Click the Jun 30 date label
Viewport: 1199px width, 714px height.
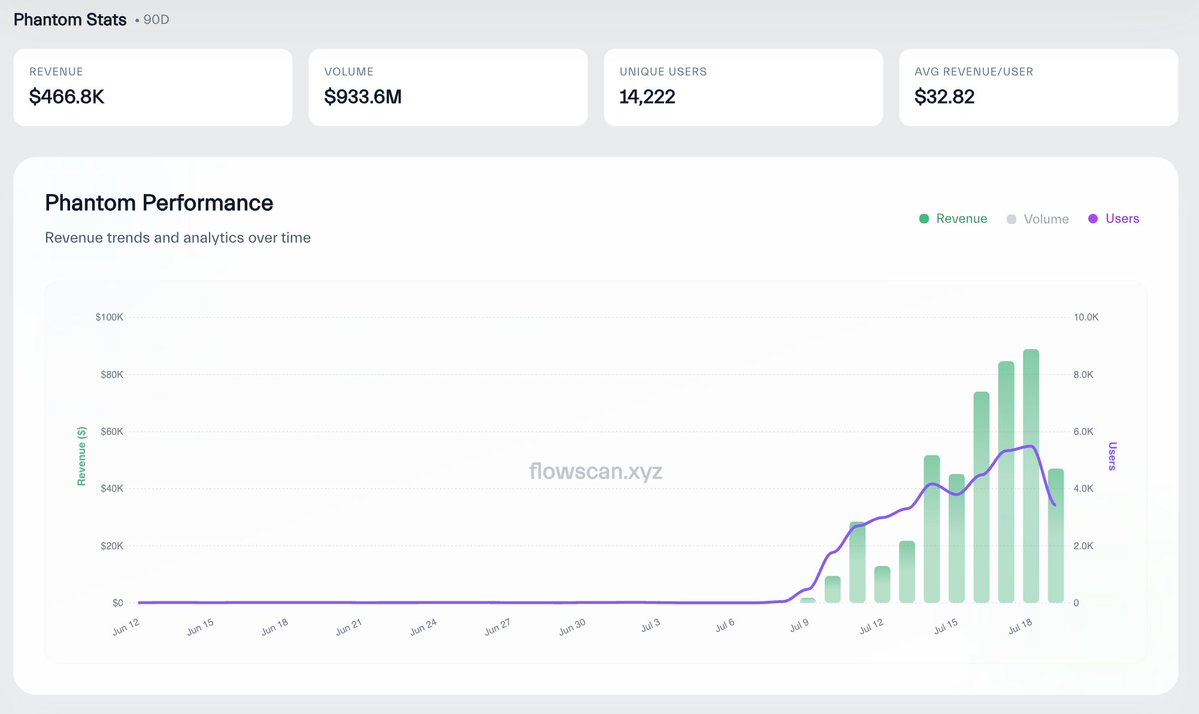pos(572,627)
